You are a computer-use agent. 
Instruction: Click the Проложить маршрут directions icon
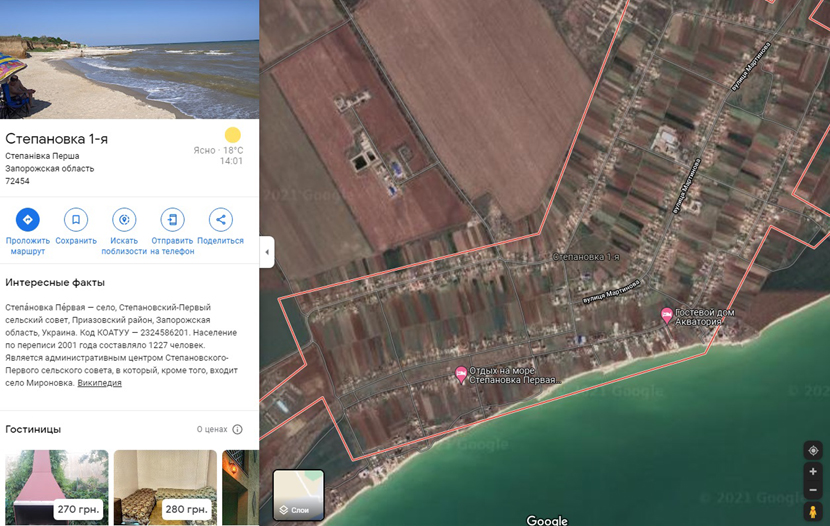coord(27,220)
